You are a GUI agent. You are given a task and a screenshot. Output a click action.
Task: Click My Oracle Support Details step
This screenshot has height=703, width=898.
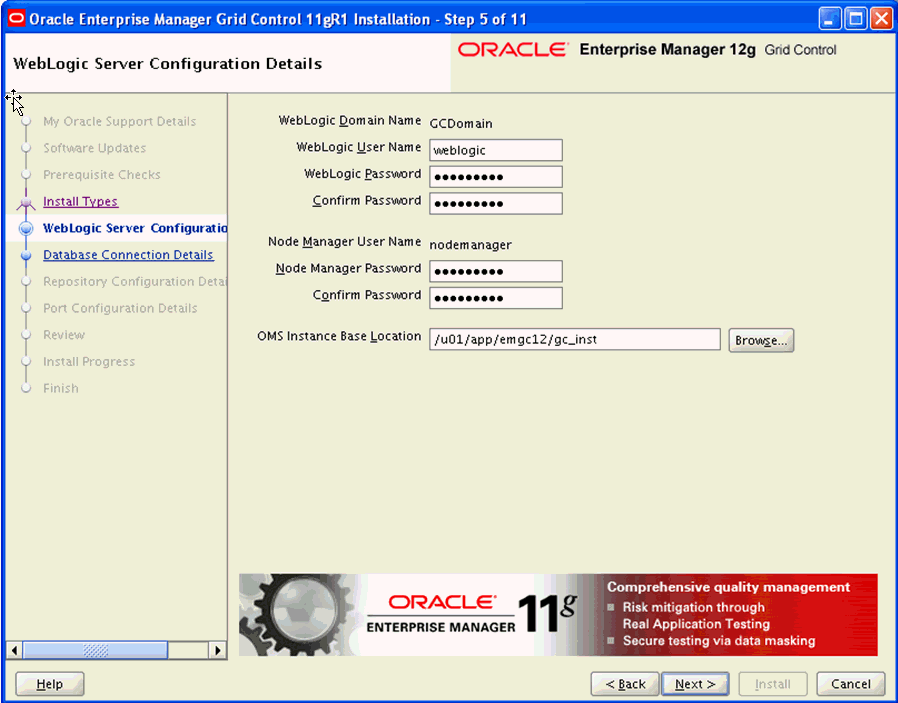coord(119,121)
